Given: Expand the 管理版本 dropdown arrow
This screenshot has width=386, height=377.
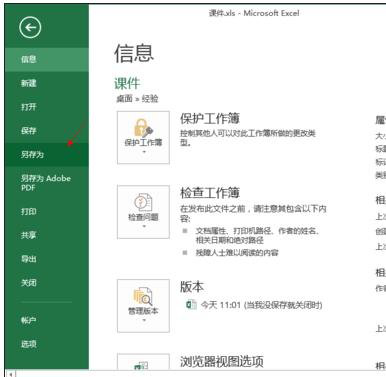Looking at the screenshot, I should click(144, 320).
